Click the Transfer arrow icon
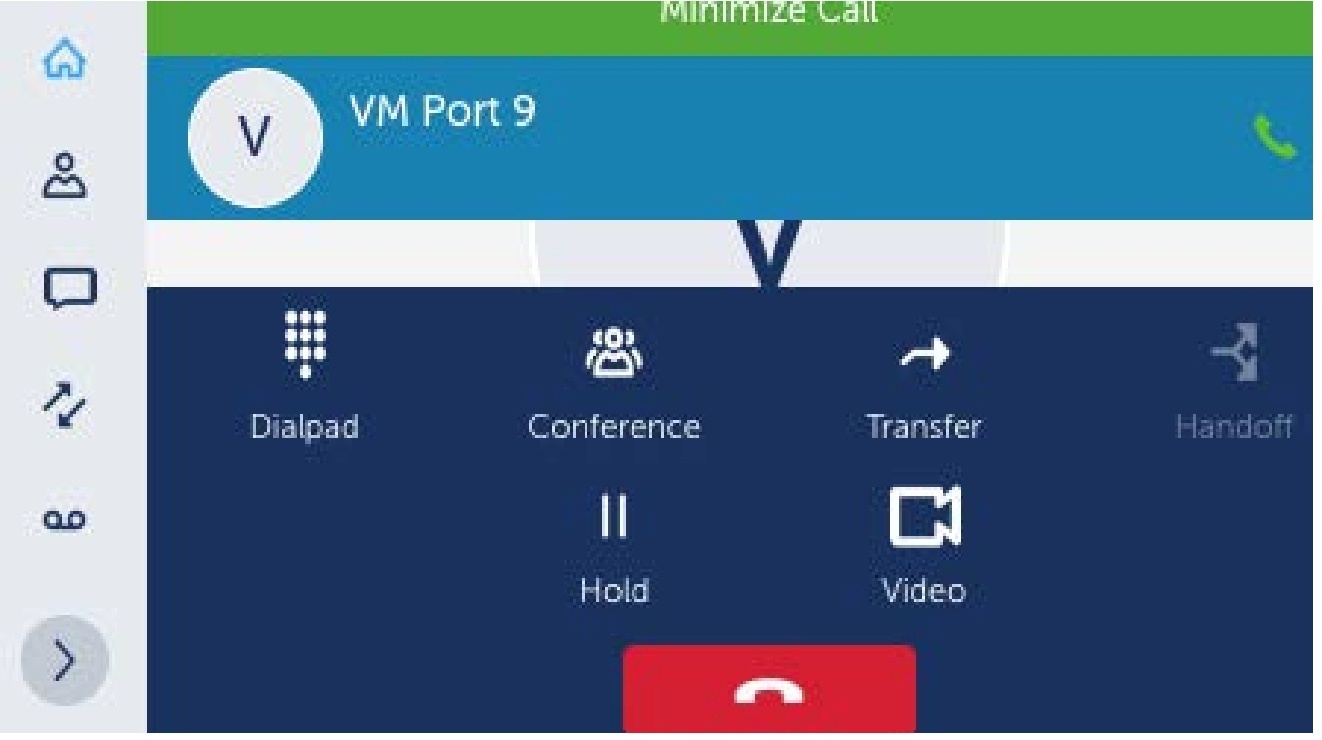This screenshot has width=1322, height=740. click(x=922, y=351)
